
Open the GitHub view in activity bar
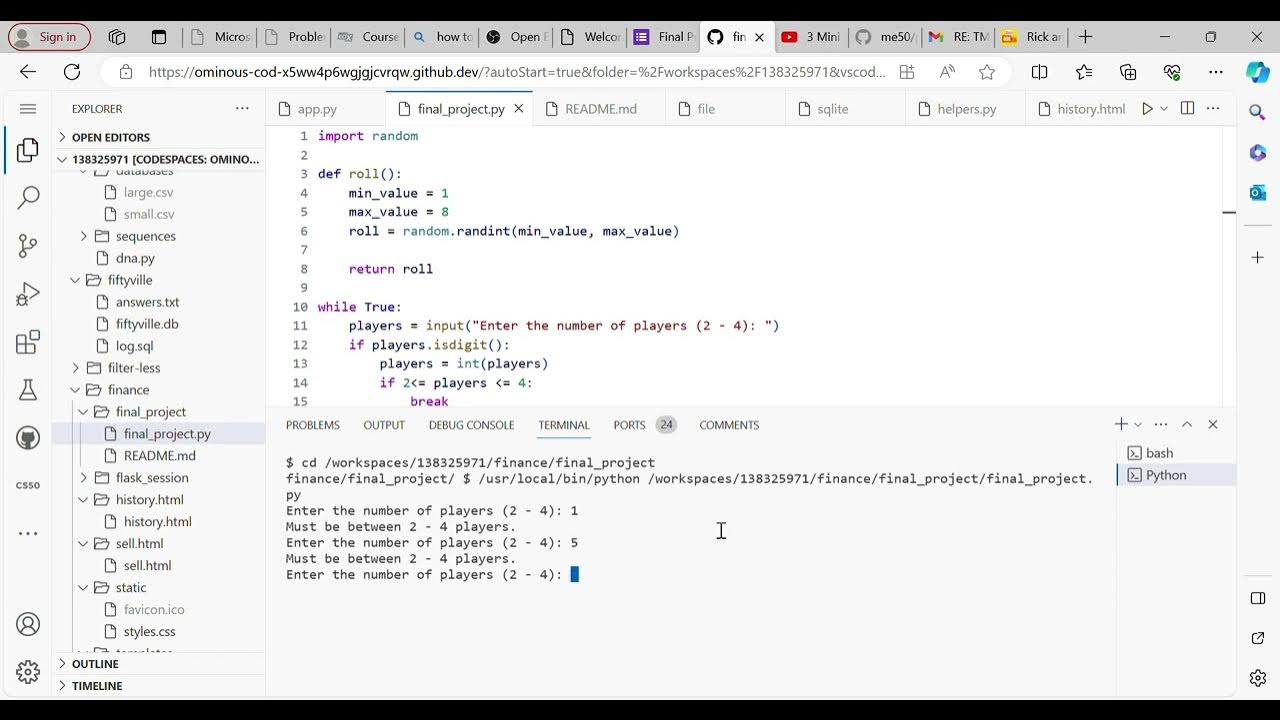click(x=28, y=438)
